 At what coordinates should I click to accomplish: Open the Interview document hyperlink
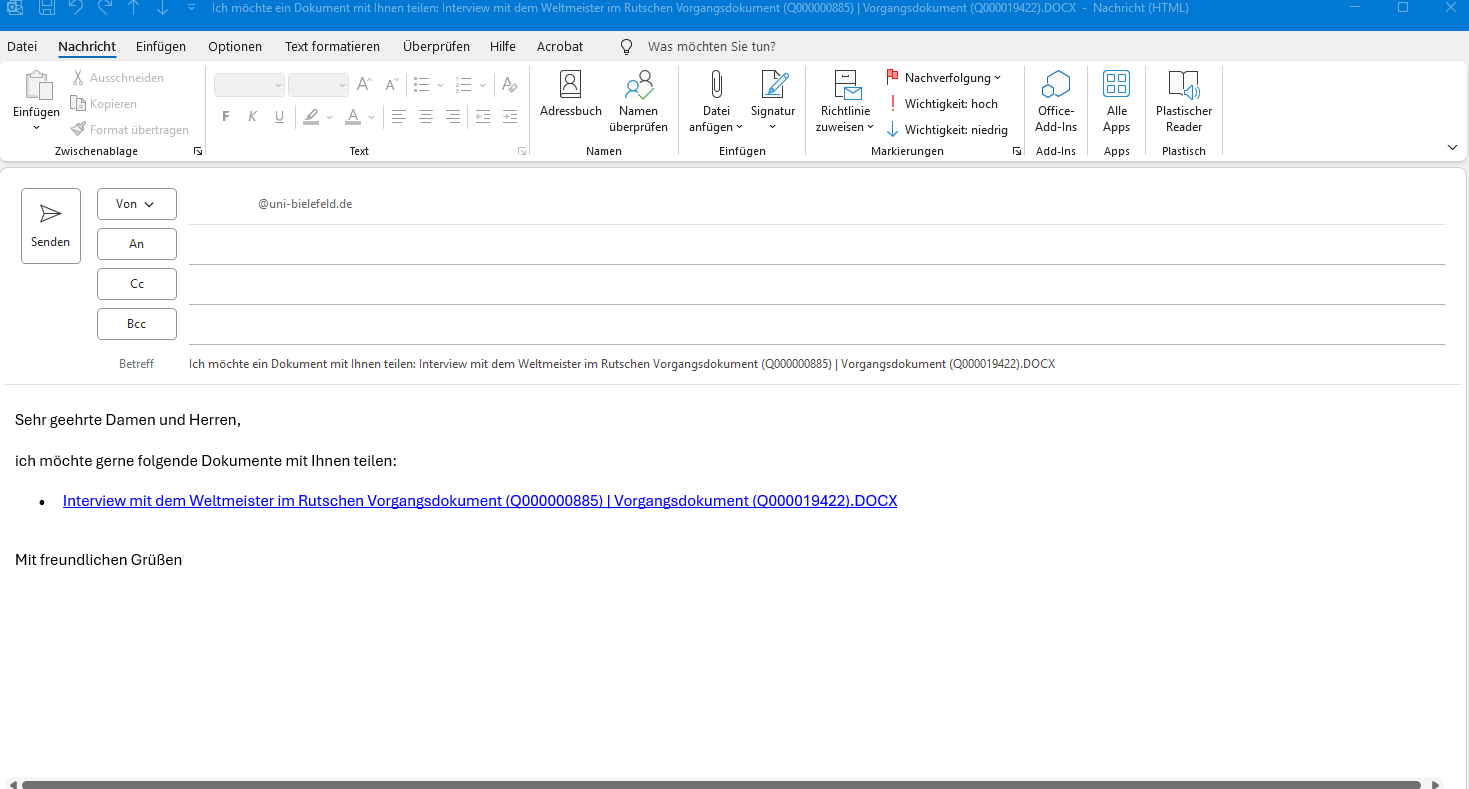479,501
